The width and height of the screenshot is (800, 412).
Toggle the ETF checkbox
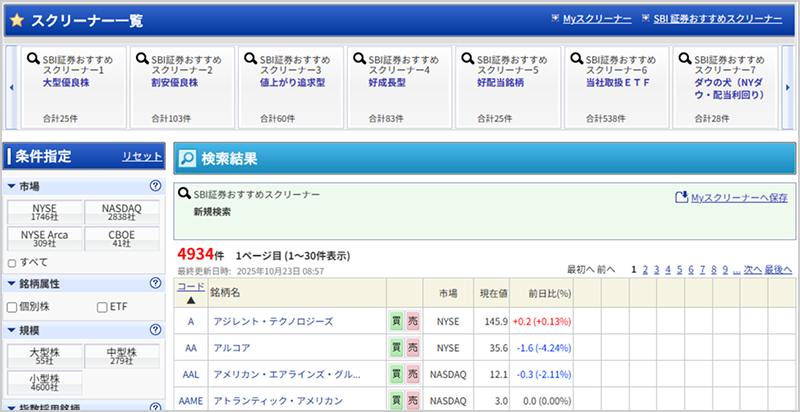coord(101,306)
